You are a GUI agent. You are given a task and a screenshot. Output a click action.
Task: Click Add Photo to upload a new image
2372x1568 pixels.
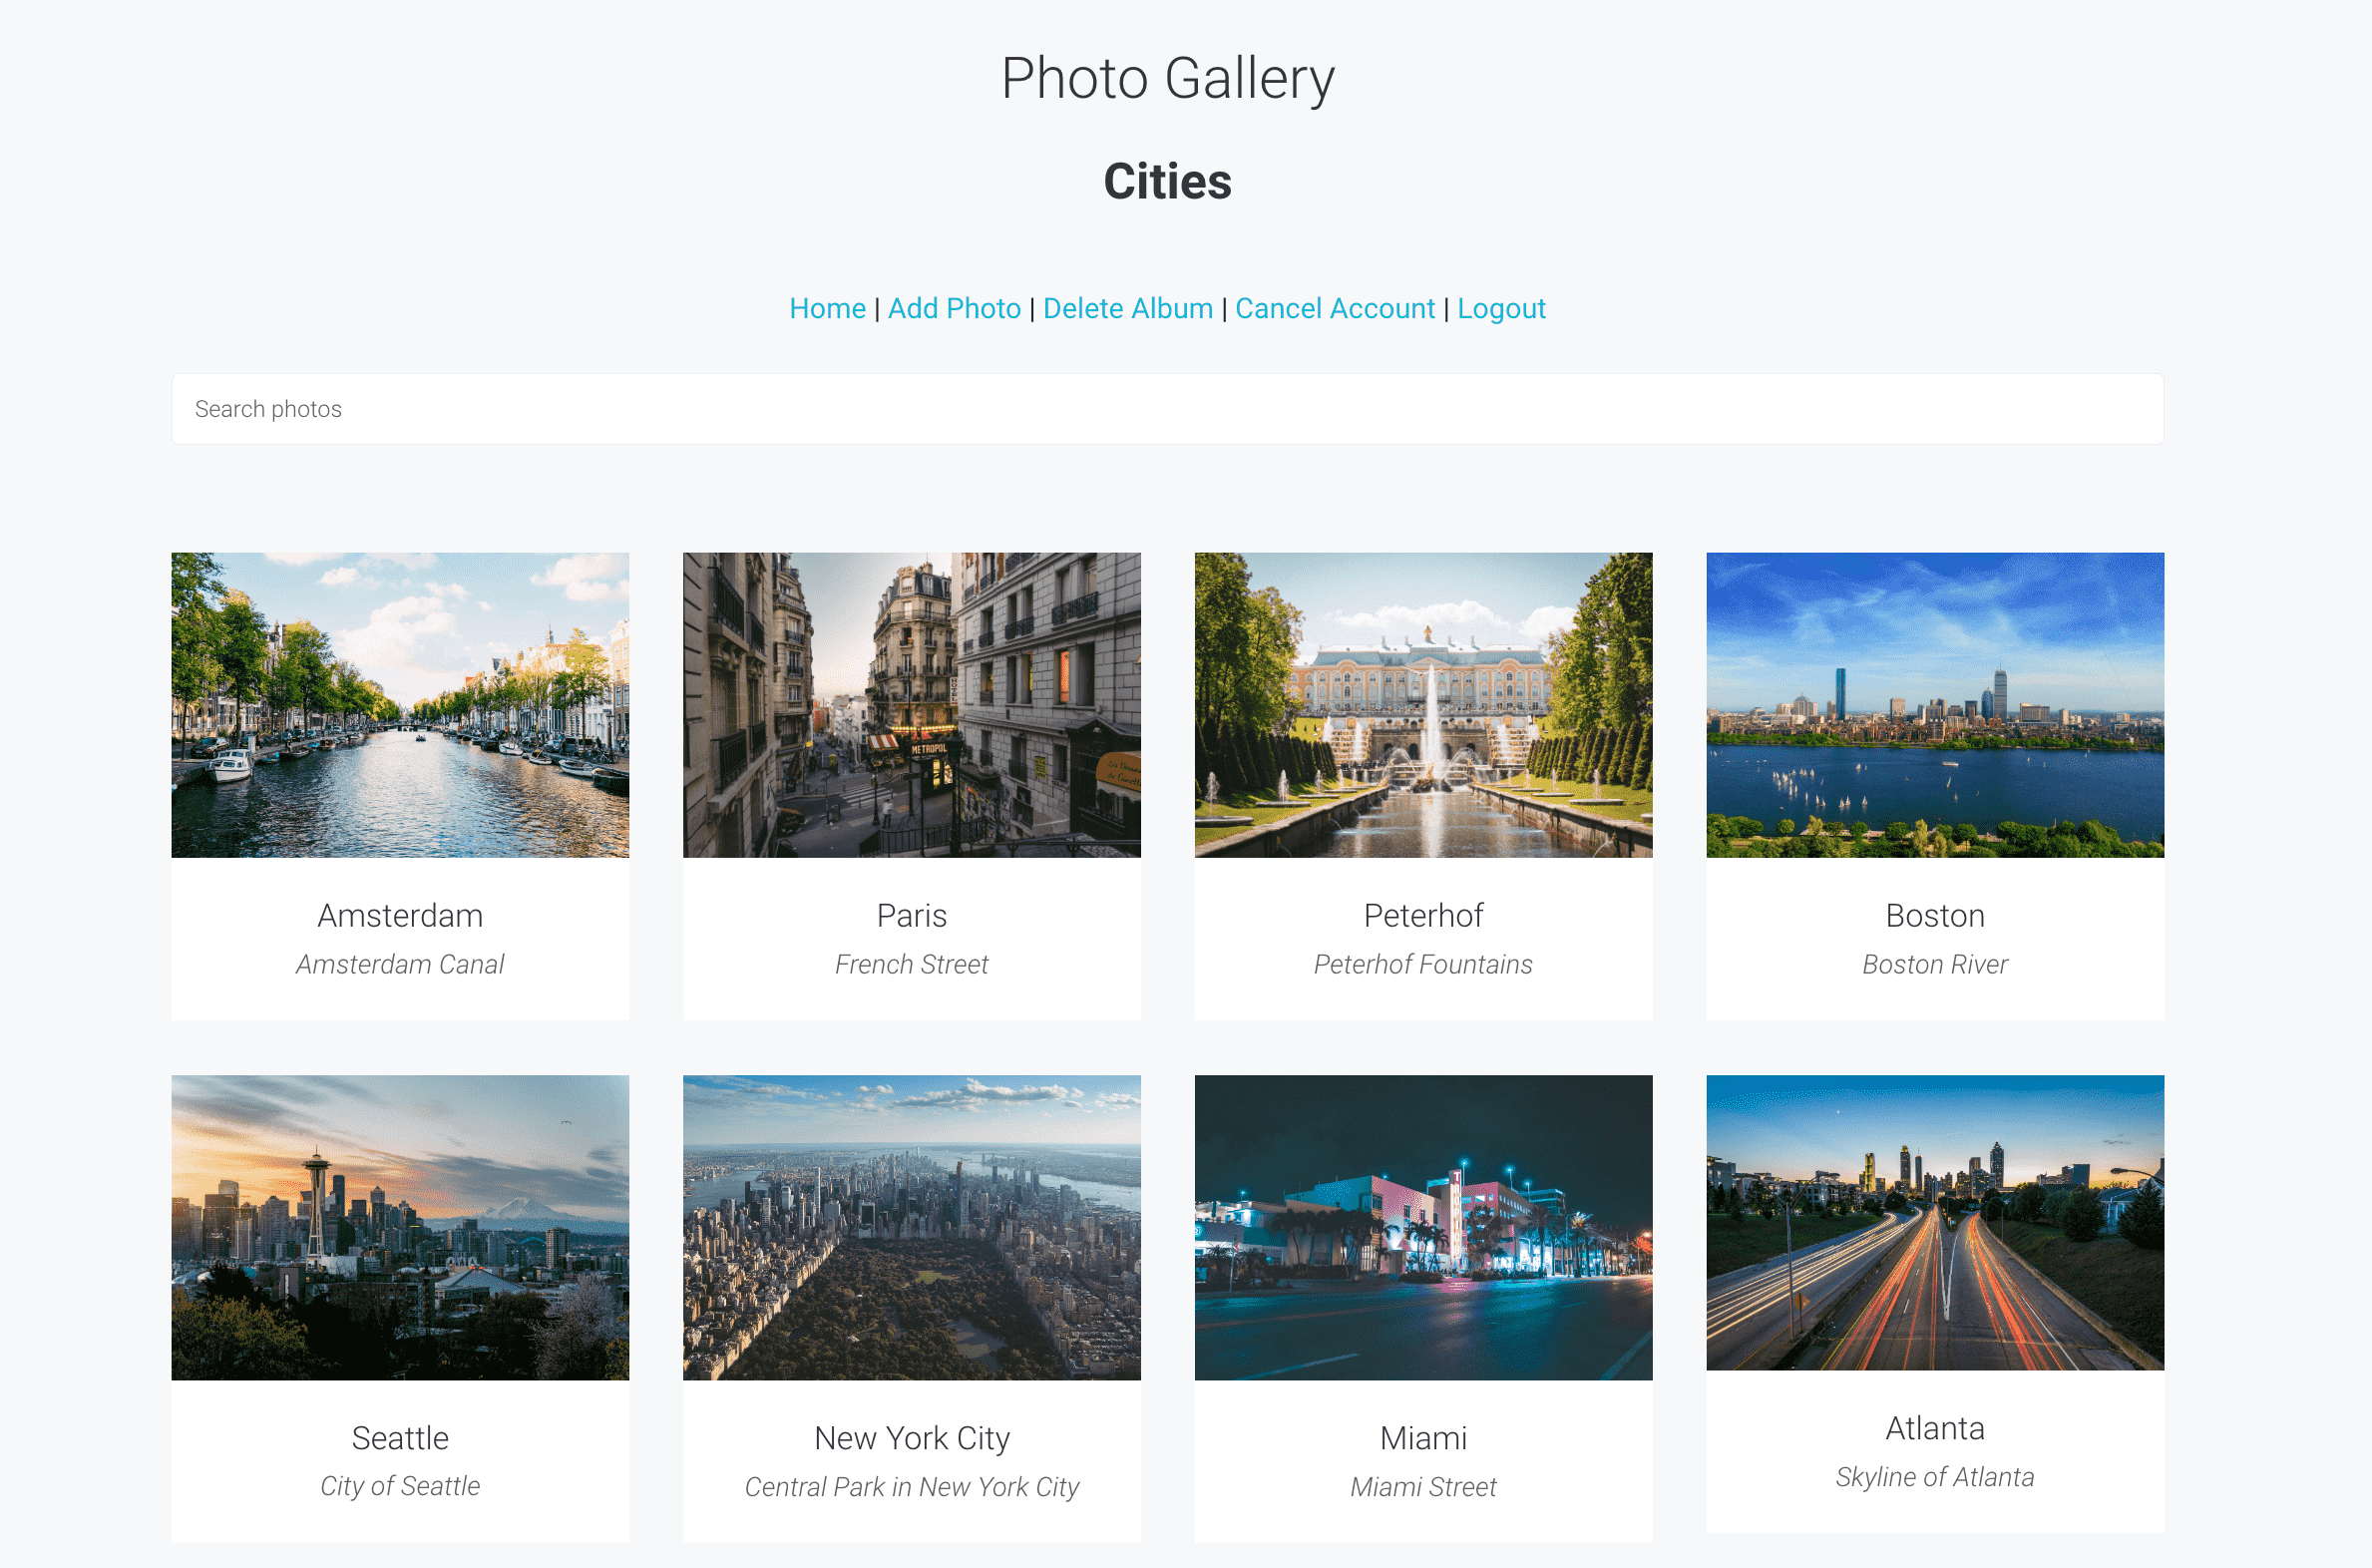(953, 308)
